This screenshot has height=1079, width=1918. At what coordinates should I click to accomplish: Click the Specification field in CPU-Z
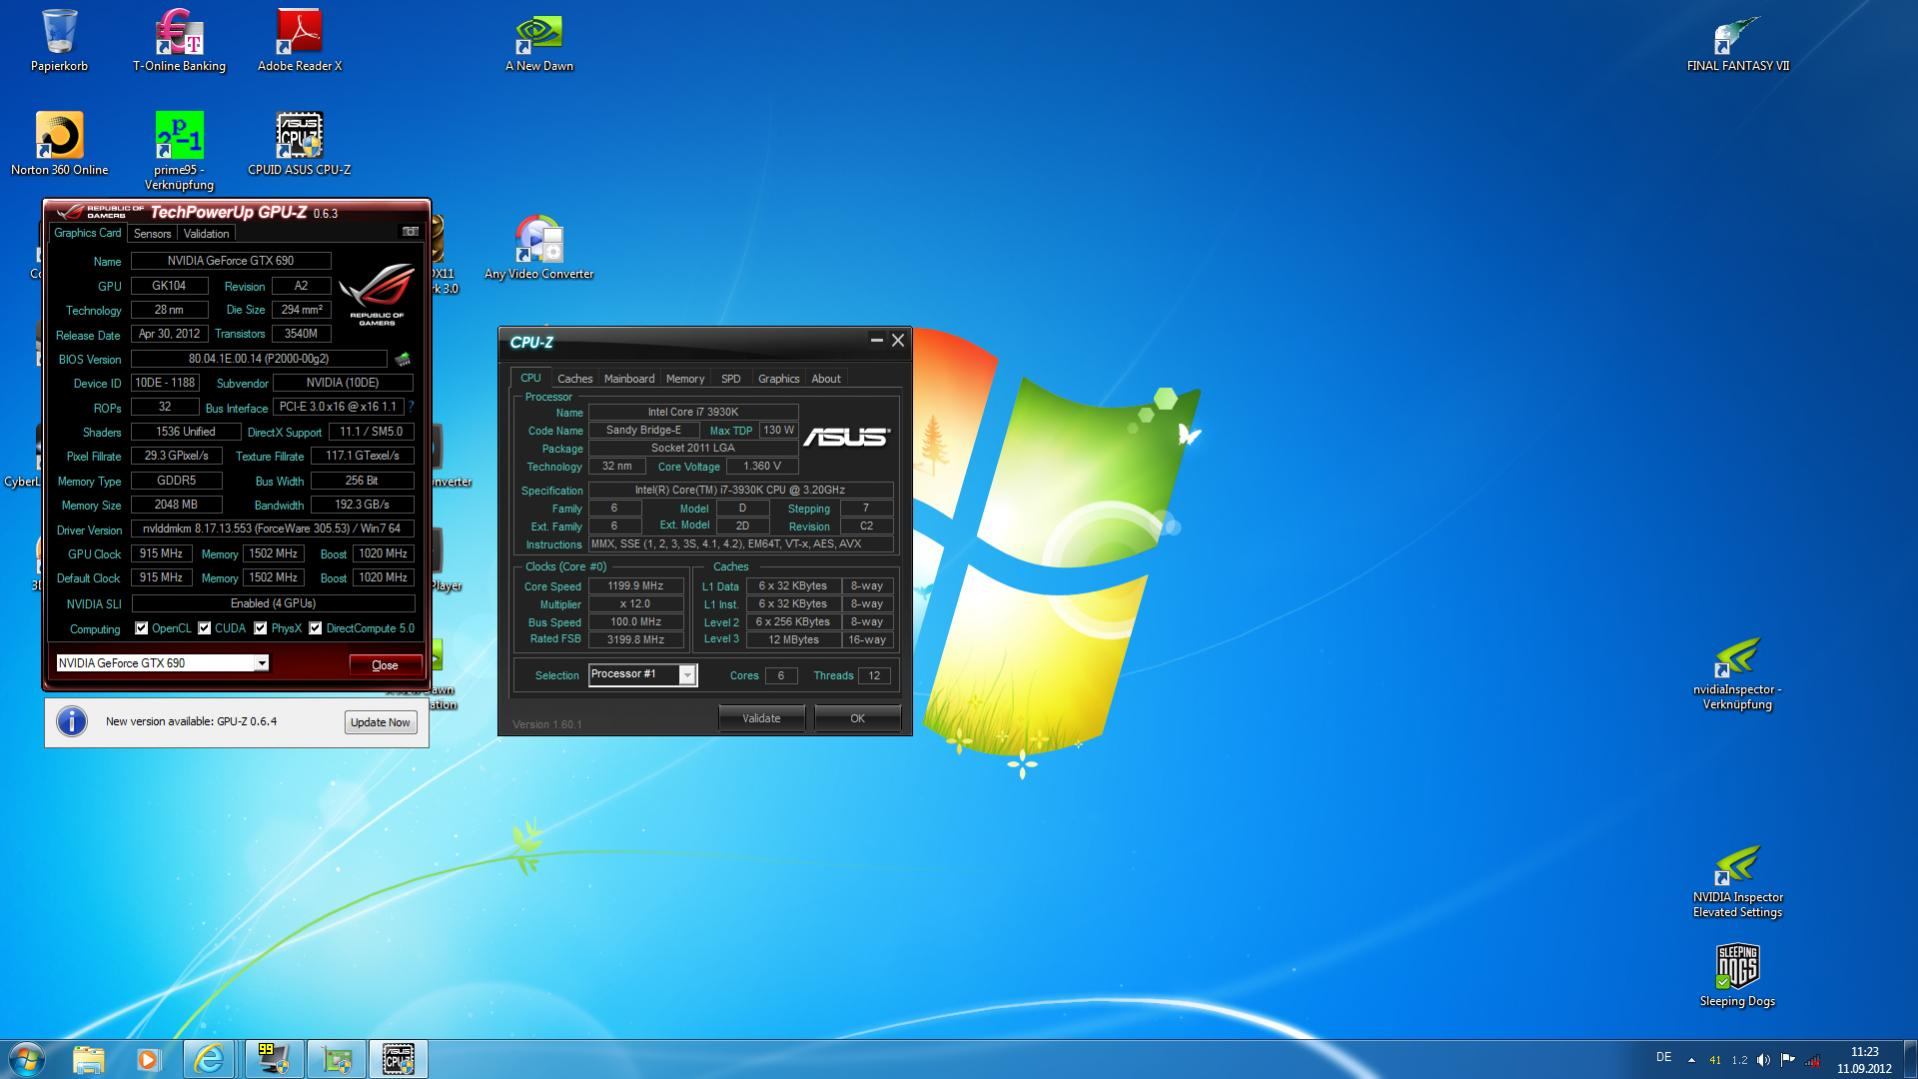coord(740,490)
